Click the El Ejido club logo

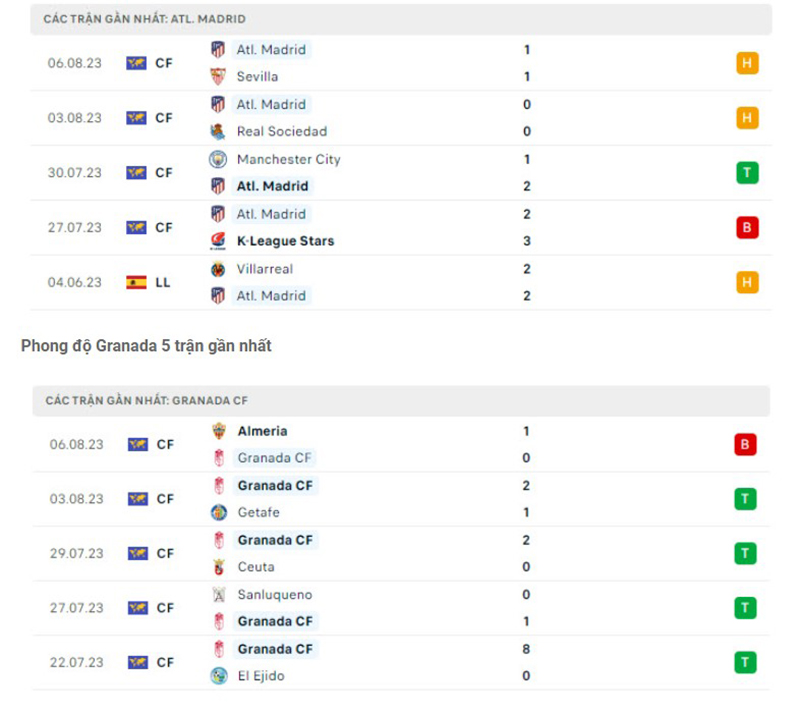click(219, 675)
